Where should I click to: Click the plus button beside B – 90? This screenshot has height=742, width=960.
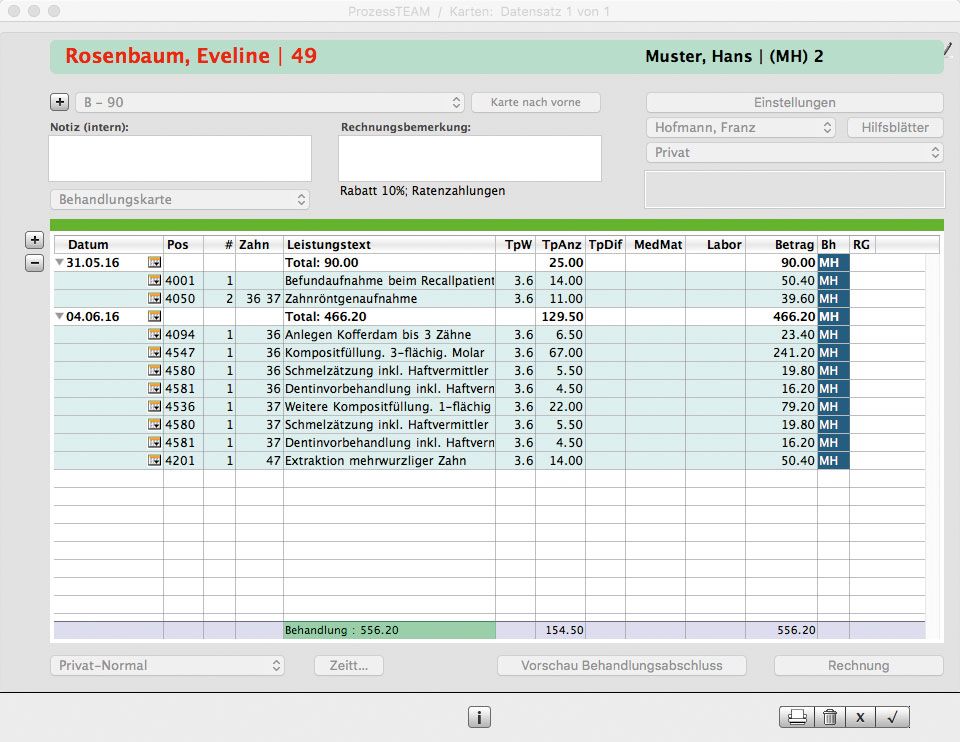pos(59,102)
